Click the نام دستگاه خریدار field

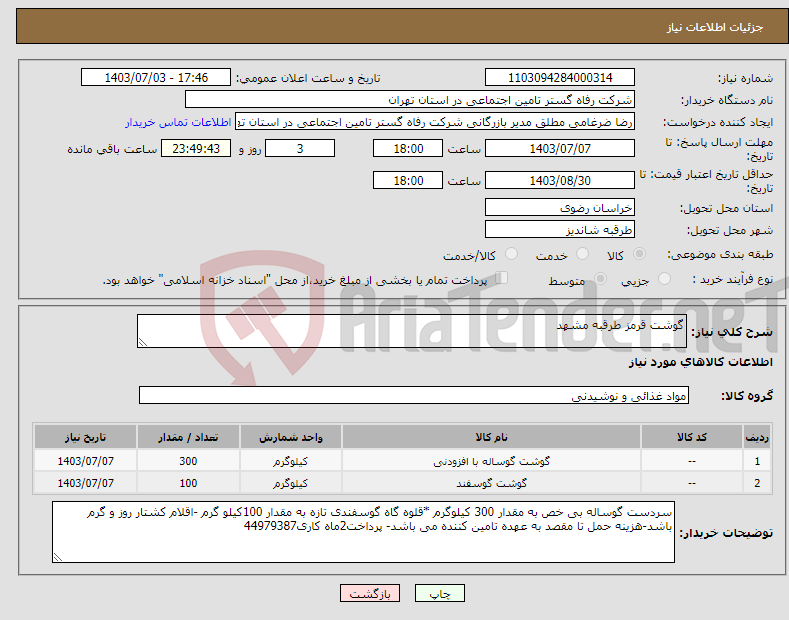410,100
